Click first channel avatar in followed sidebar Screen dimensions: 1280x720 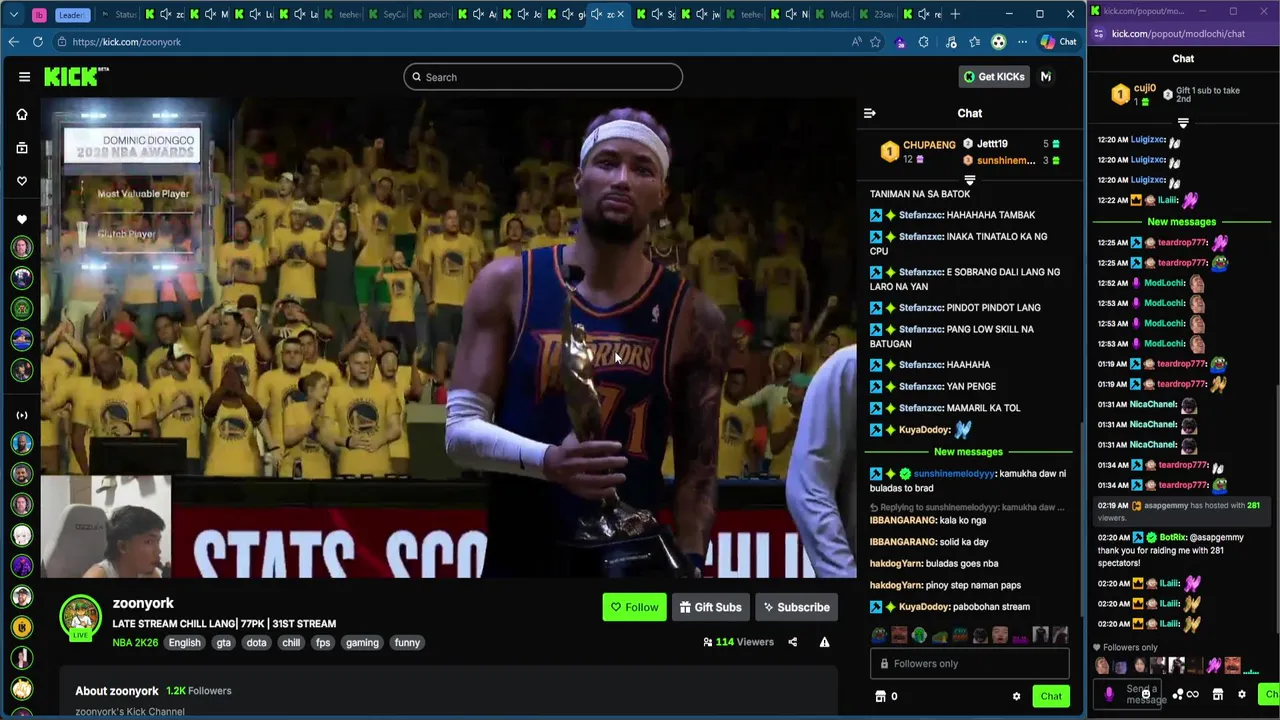pyautogui.click(x=22, y=247)
